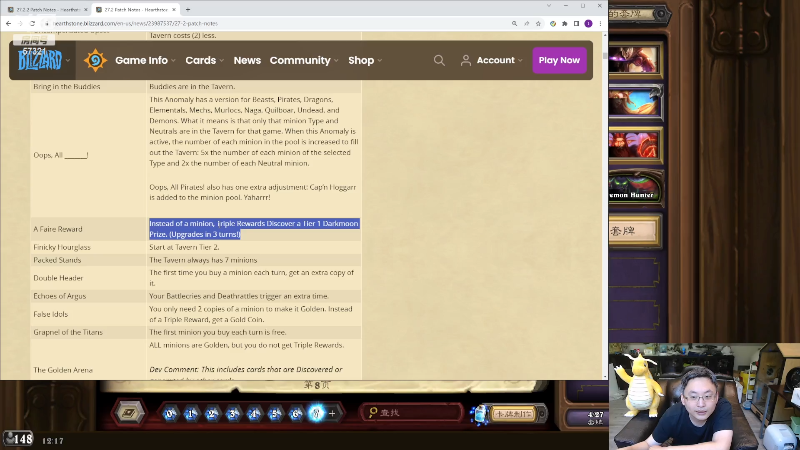Click the share page icon in address bar
The width and height of the screenshot is (800, 450).
tap(526, 23)
